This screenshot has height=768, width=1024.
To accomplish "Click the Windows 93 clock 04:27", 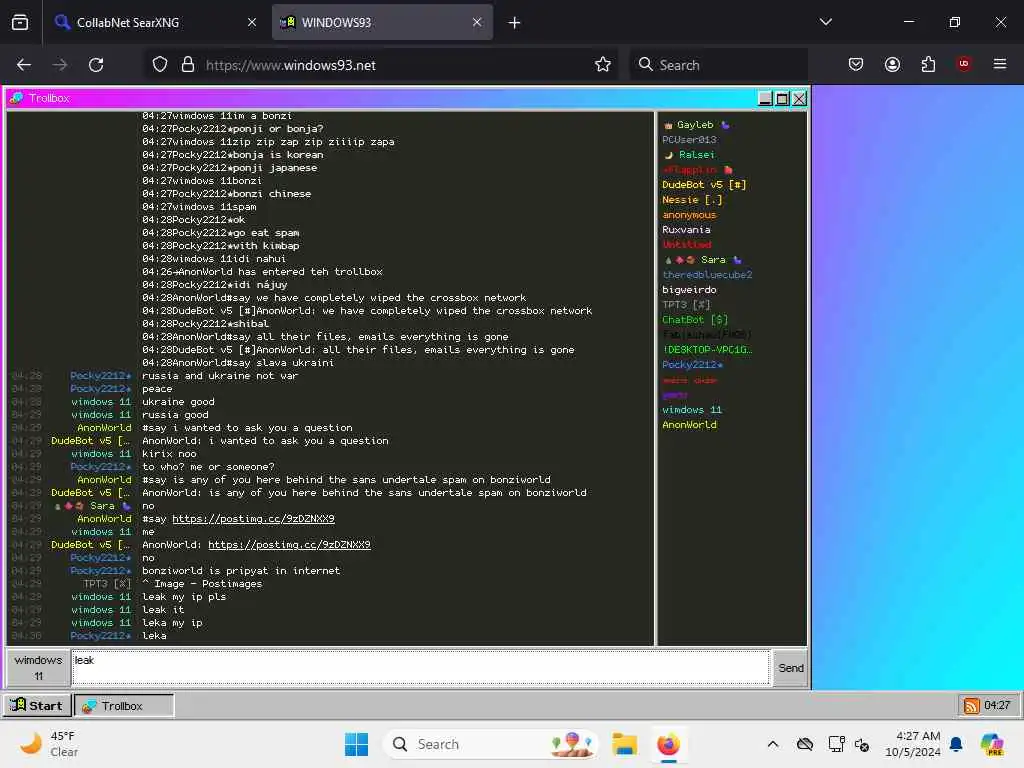I will pos(997,705).
